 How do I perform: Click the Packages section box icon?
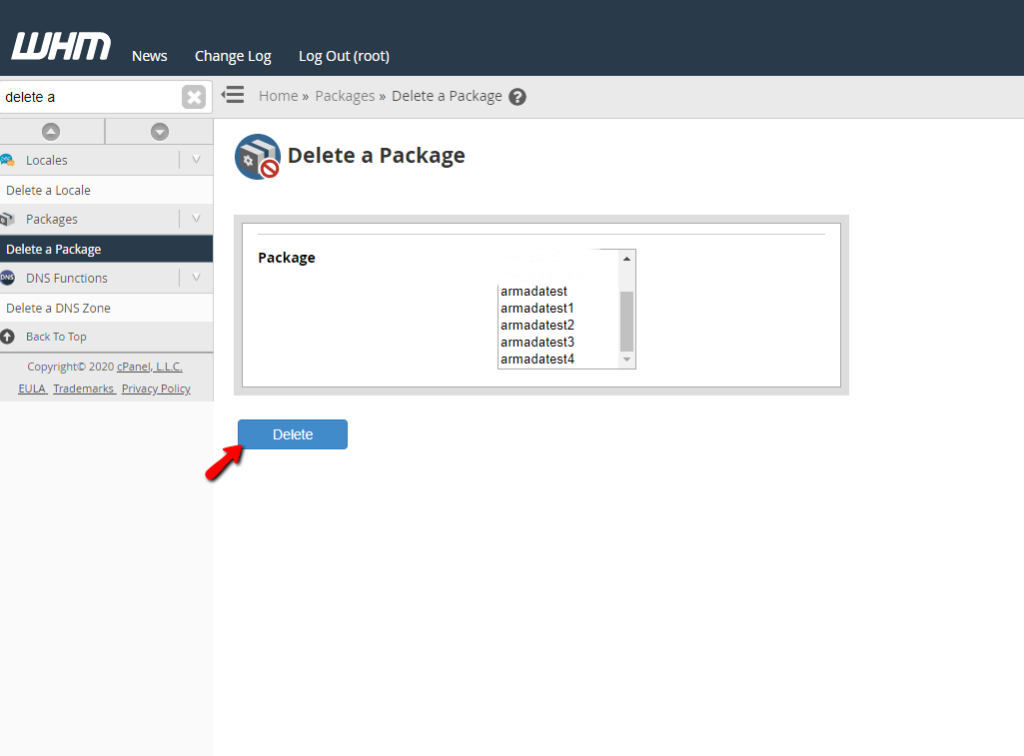pyautogui.click(x=7, y=219)
